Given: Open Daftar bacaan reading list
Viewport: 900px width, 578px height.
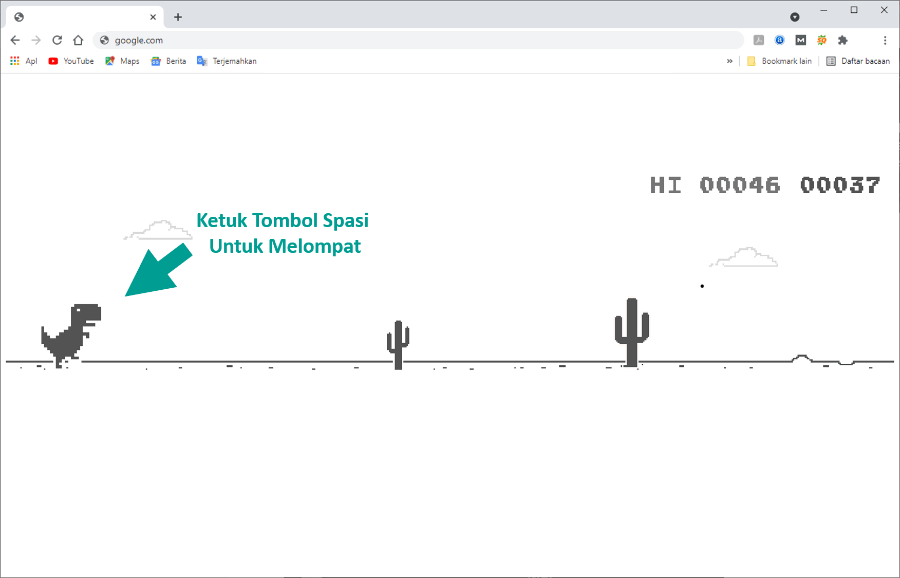Looking at the screenshot, I should [858, 61].
